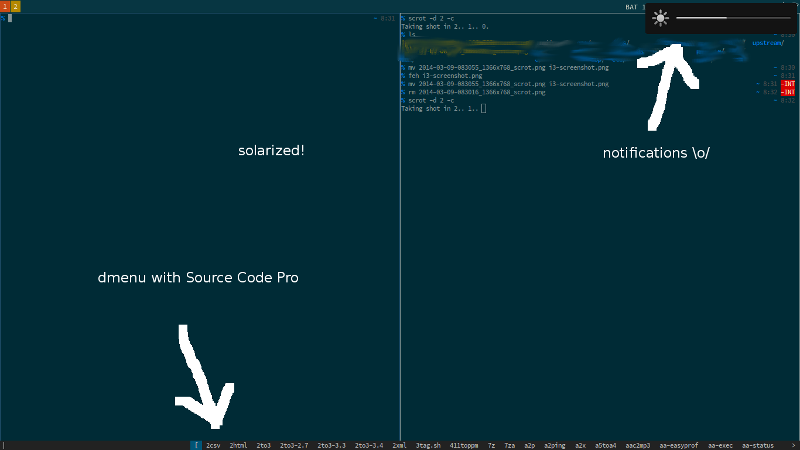
Task: Pick a2ping from the dmenu list
Action: click(555, 446)
